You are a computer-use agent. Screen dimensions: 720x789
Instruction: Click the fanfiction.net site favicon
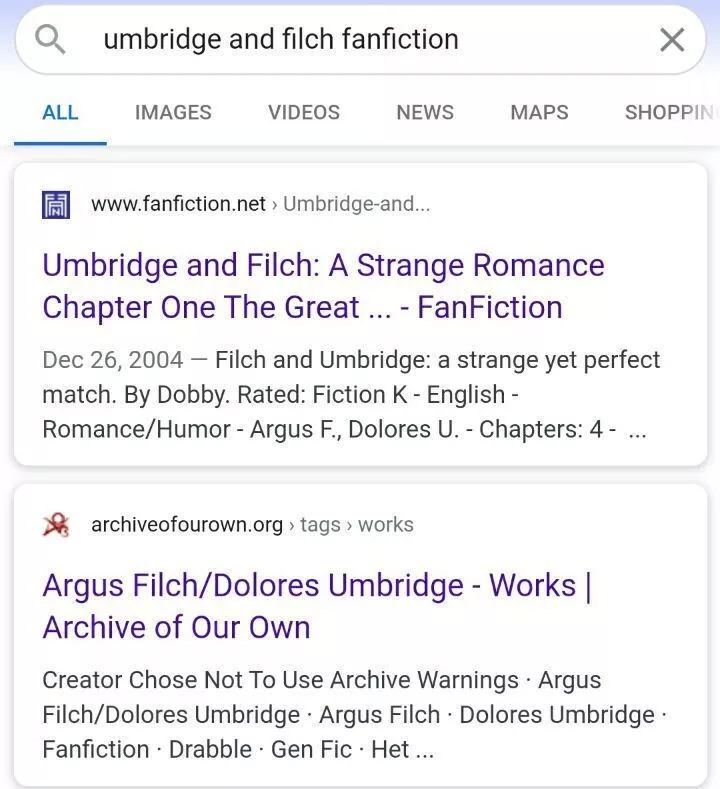click(x=56, y=204)
